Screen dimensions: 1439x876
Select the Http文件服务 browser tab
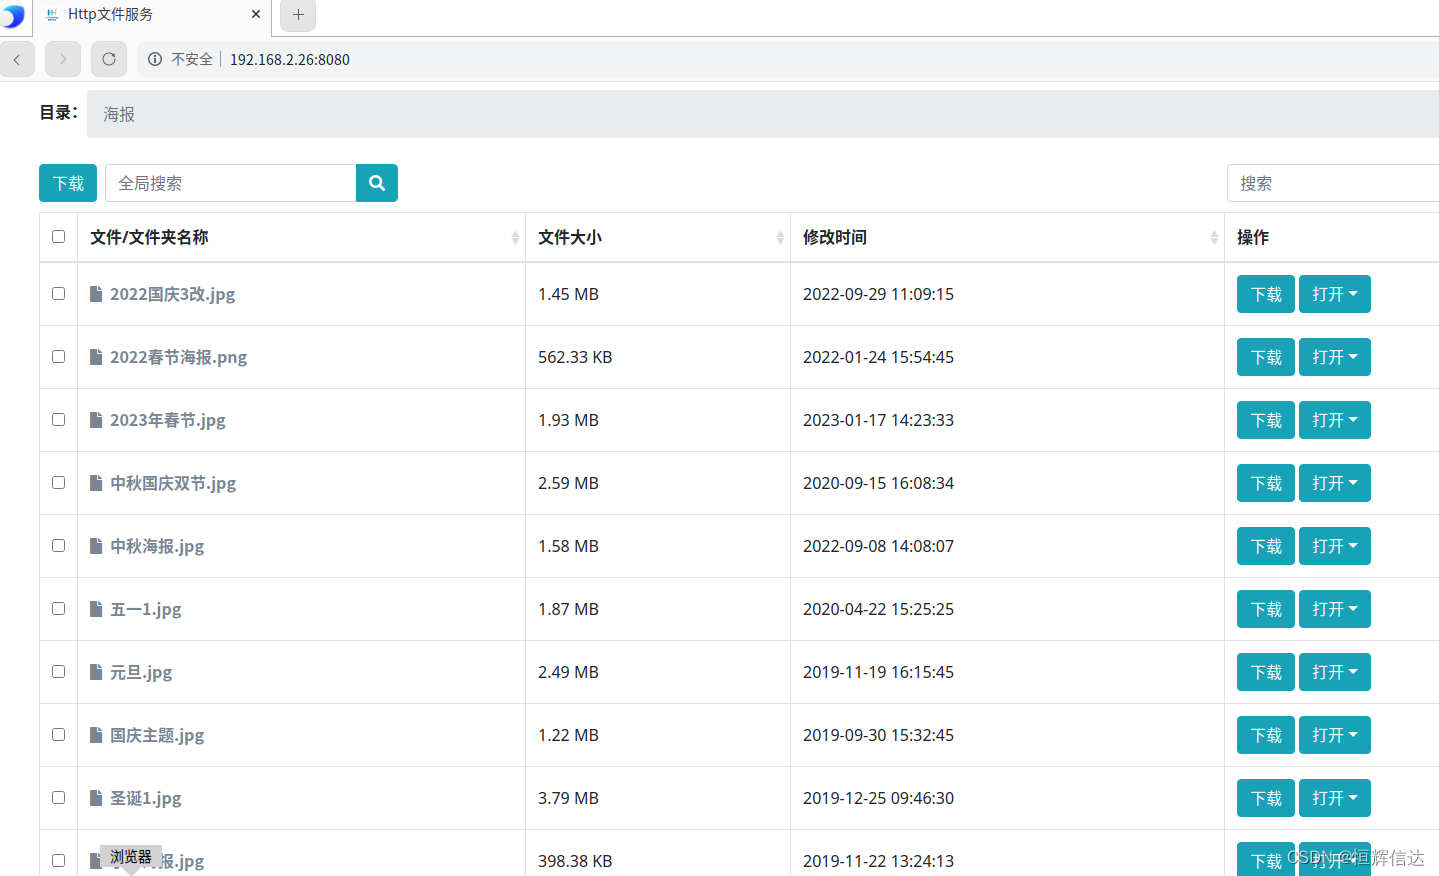point(150,15)
